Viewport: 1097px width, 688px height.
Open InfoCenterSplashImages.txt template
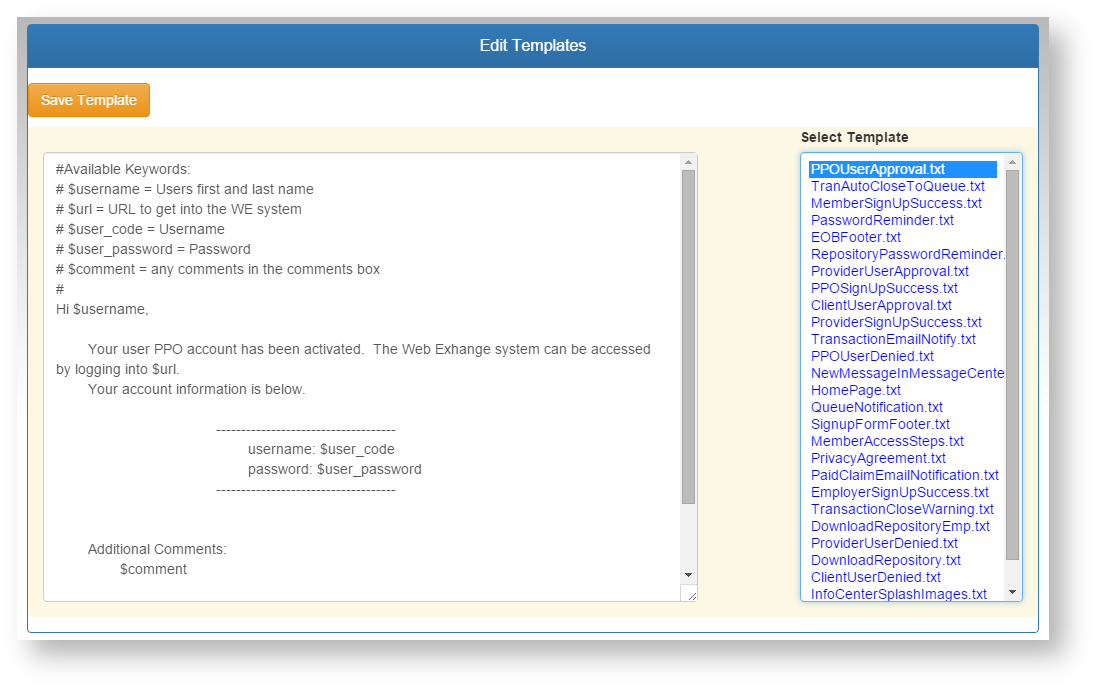click(x=899, y=594)
